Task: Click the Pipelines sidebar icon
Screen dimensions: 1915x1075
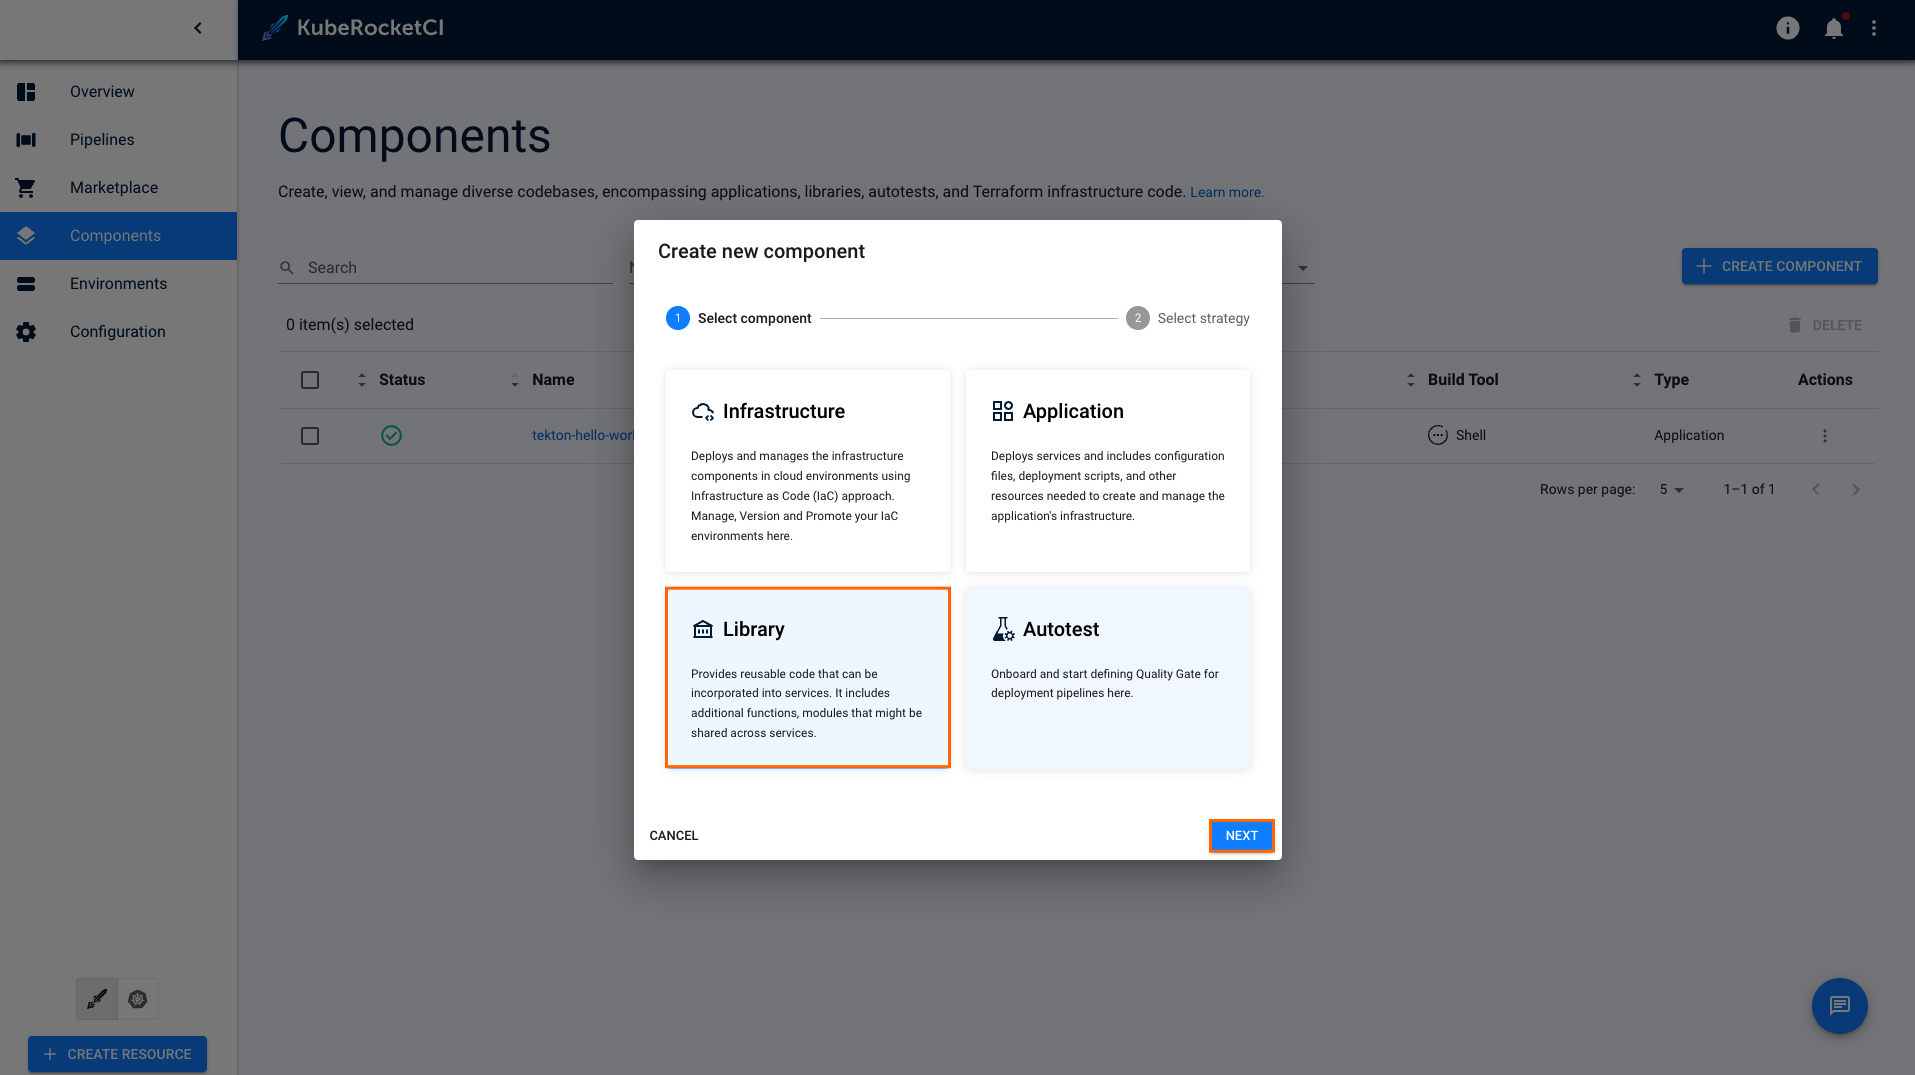Action: [26, 140]
